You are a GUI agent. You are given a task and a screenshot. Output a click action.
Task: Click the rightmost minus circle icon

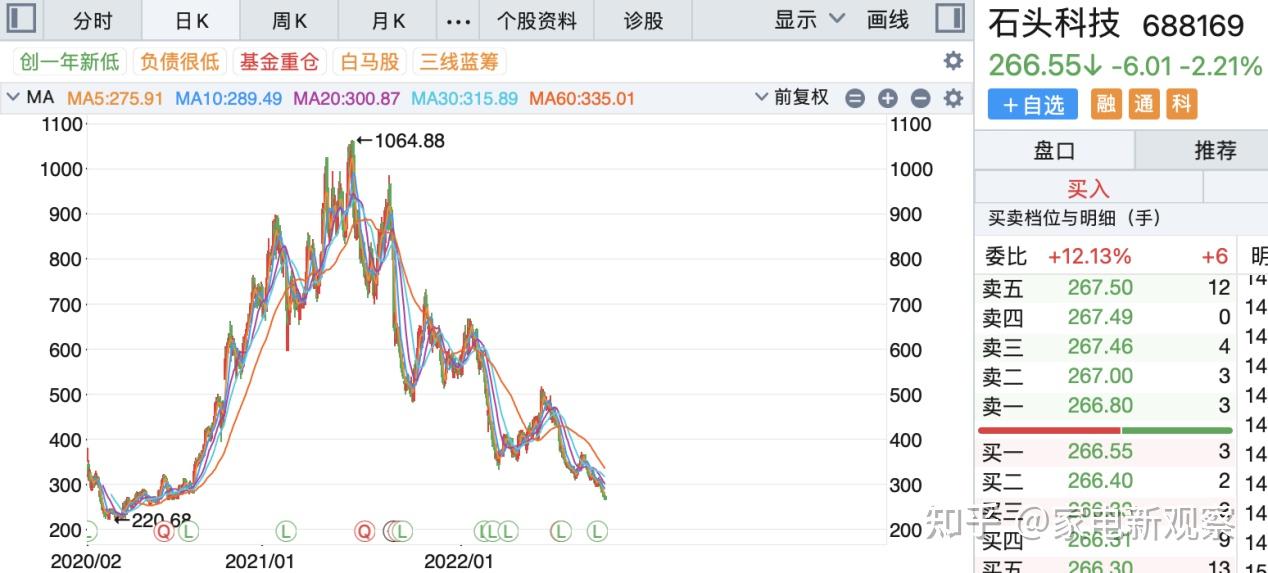click(x=921, y=98)
